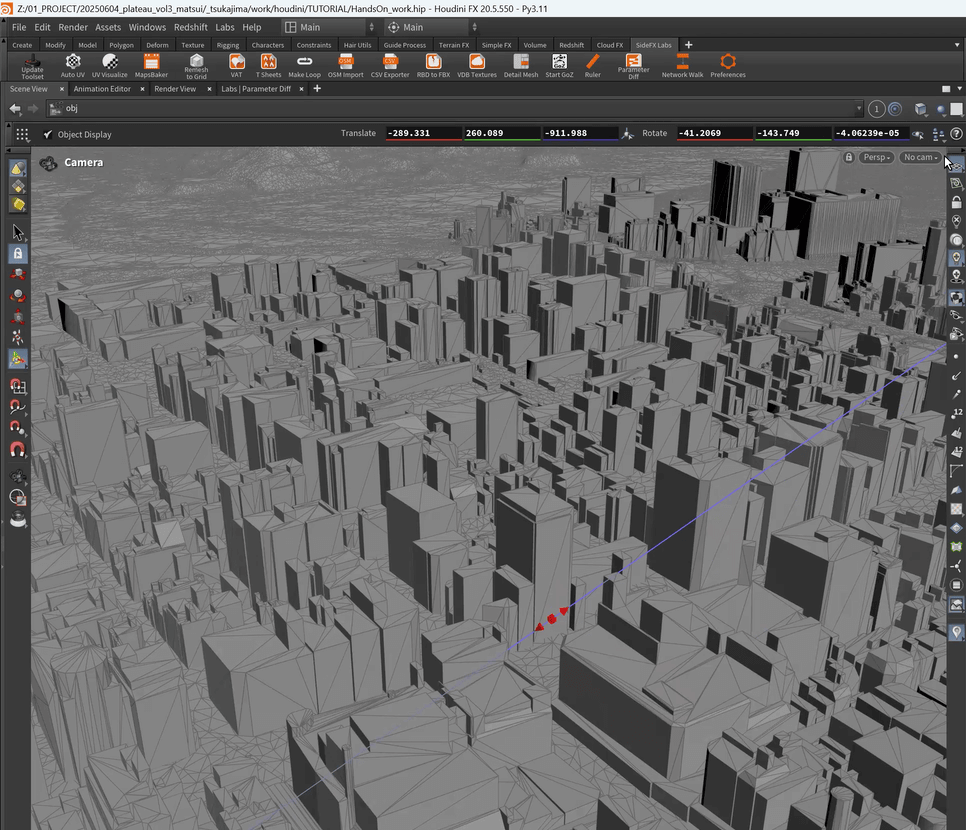966x830 pixels.
Task: Click the VDB Textures tool icon
Action: 477,63
